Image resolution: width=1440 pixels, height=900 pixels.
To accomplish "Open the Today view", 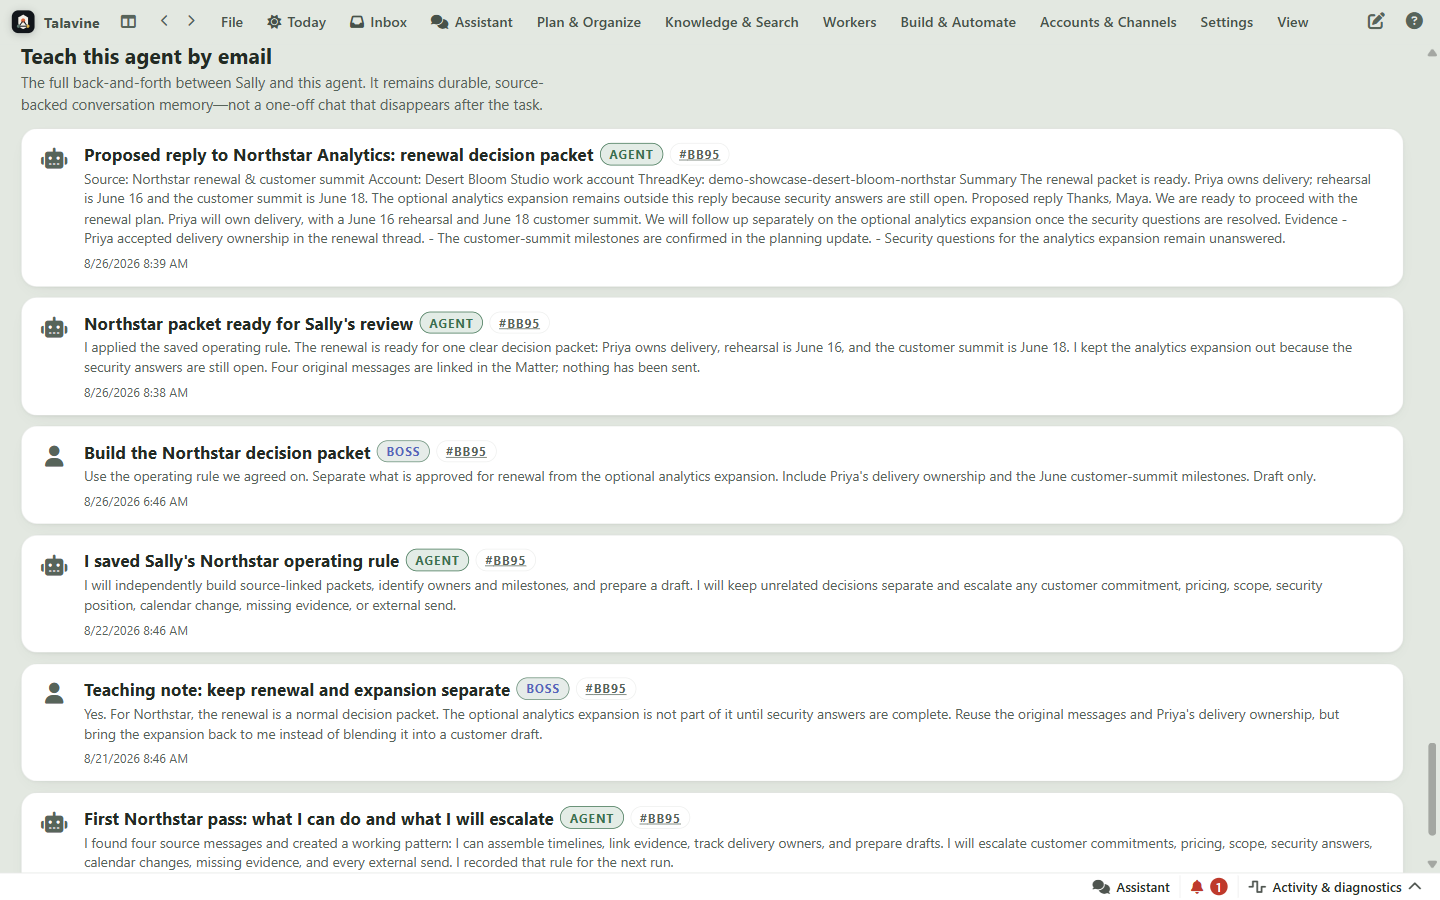I will [x=297, y=22].
